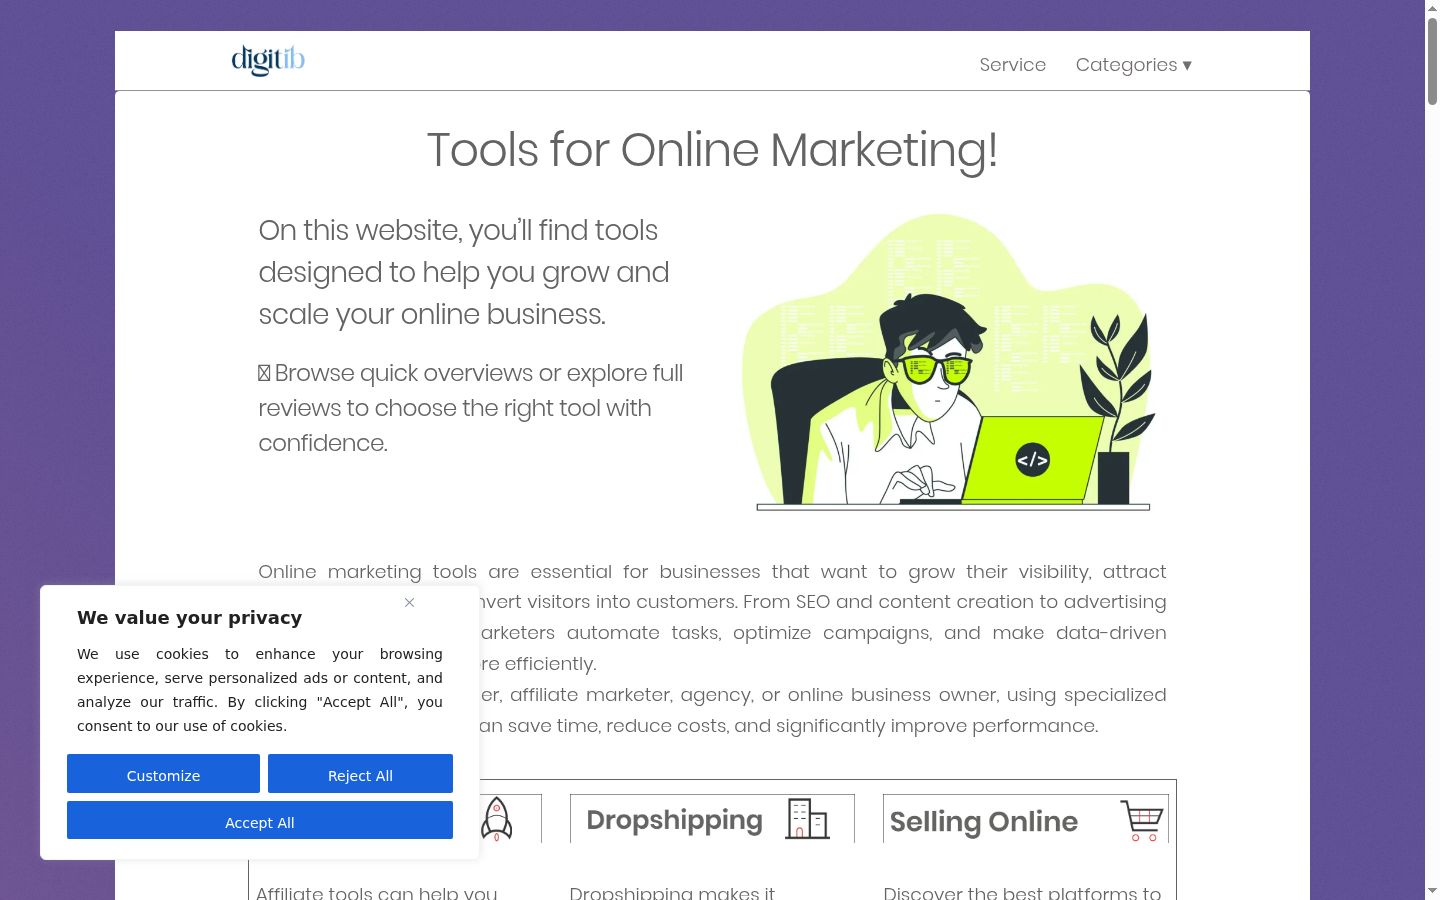Open the Selling Online category card
This screenshot has width=1440, height=900.
click(x=1026, y=819)
